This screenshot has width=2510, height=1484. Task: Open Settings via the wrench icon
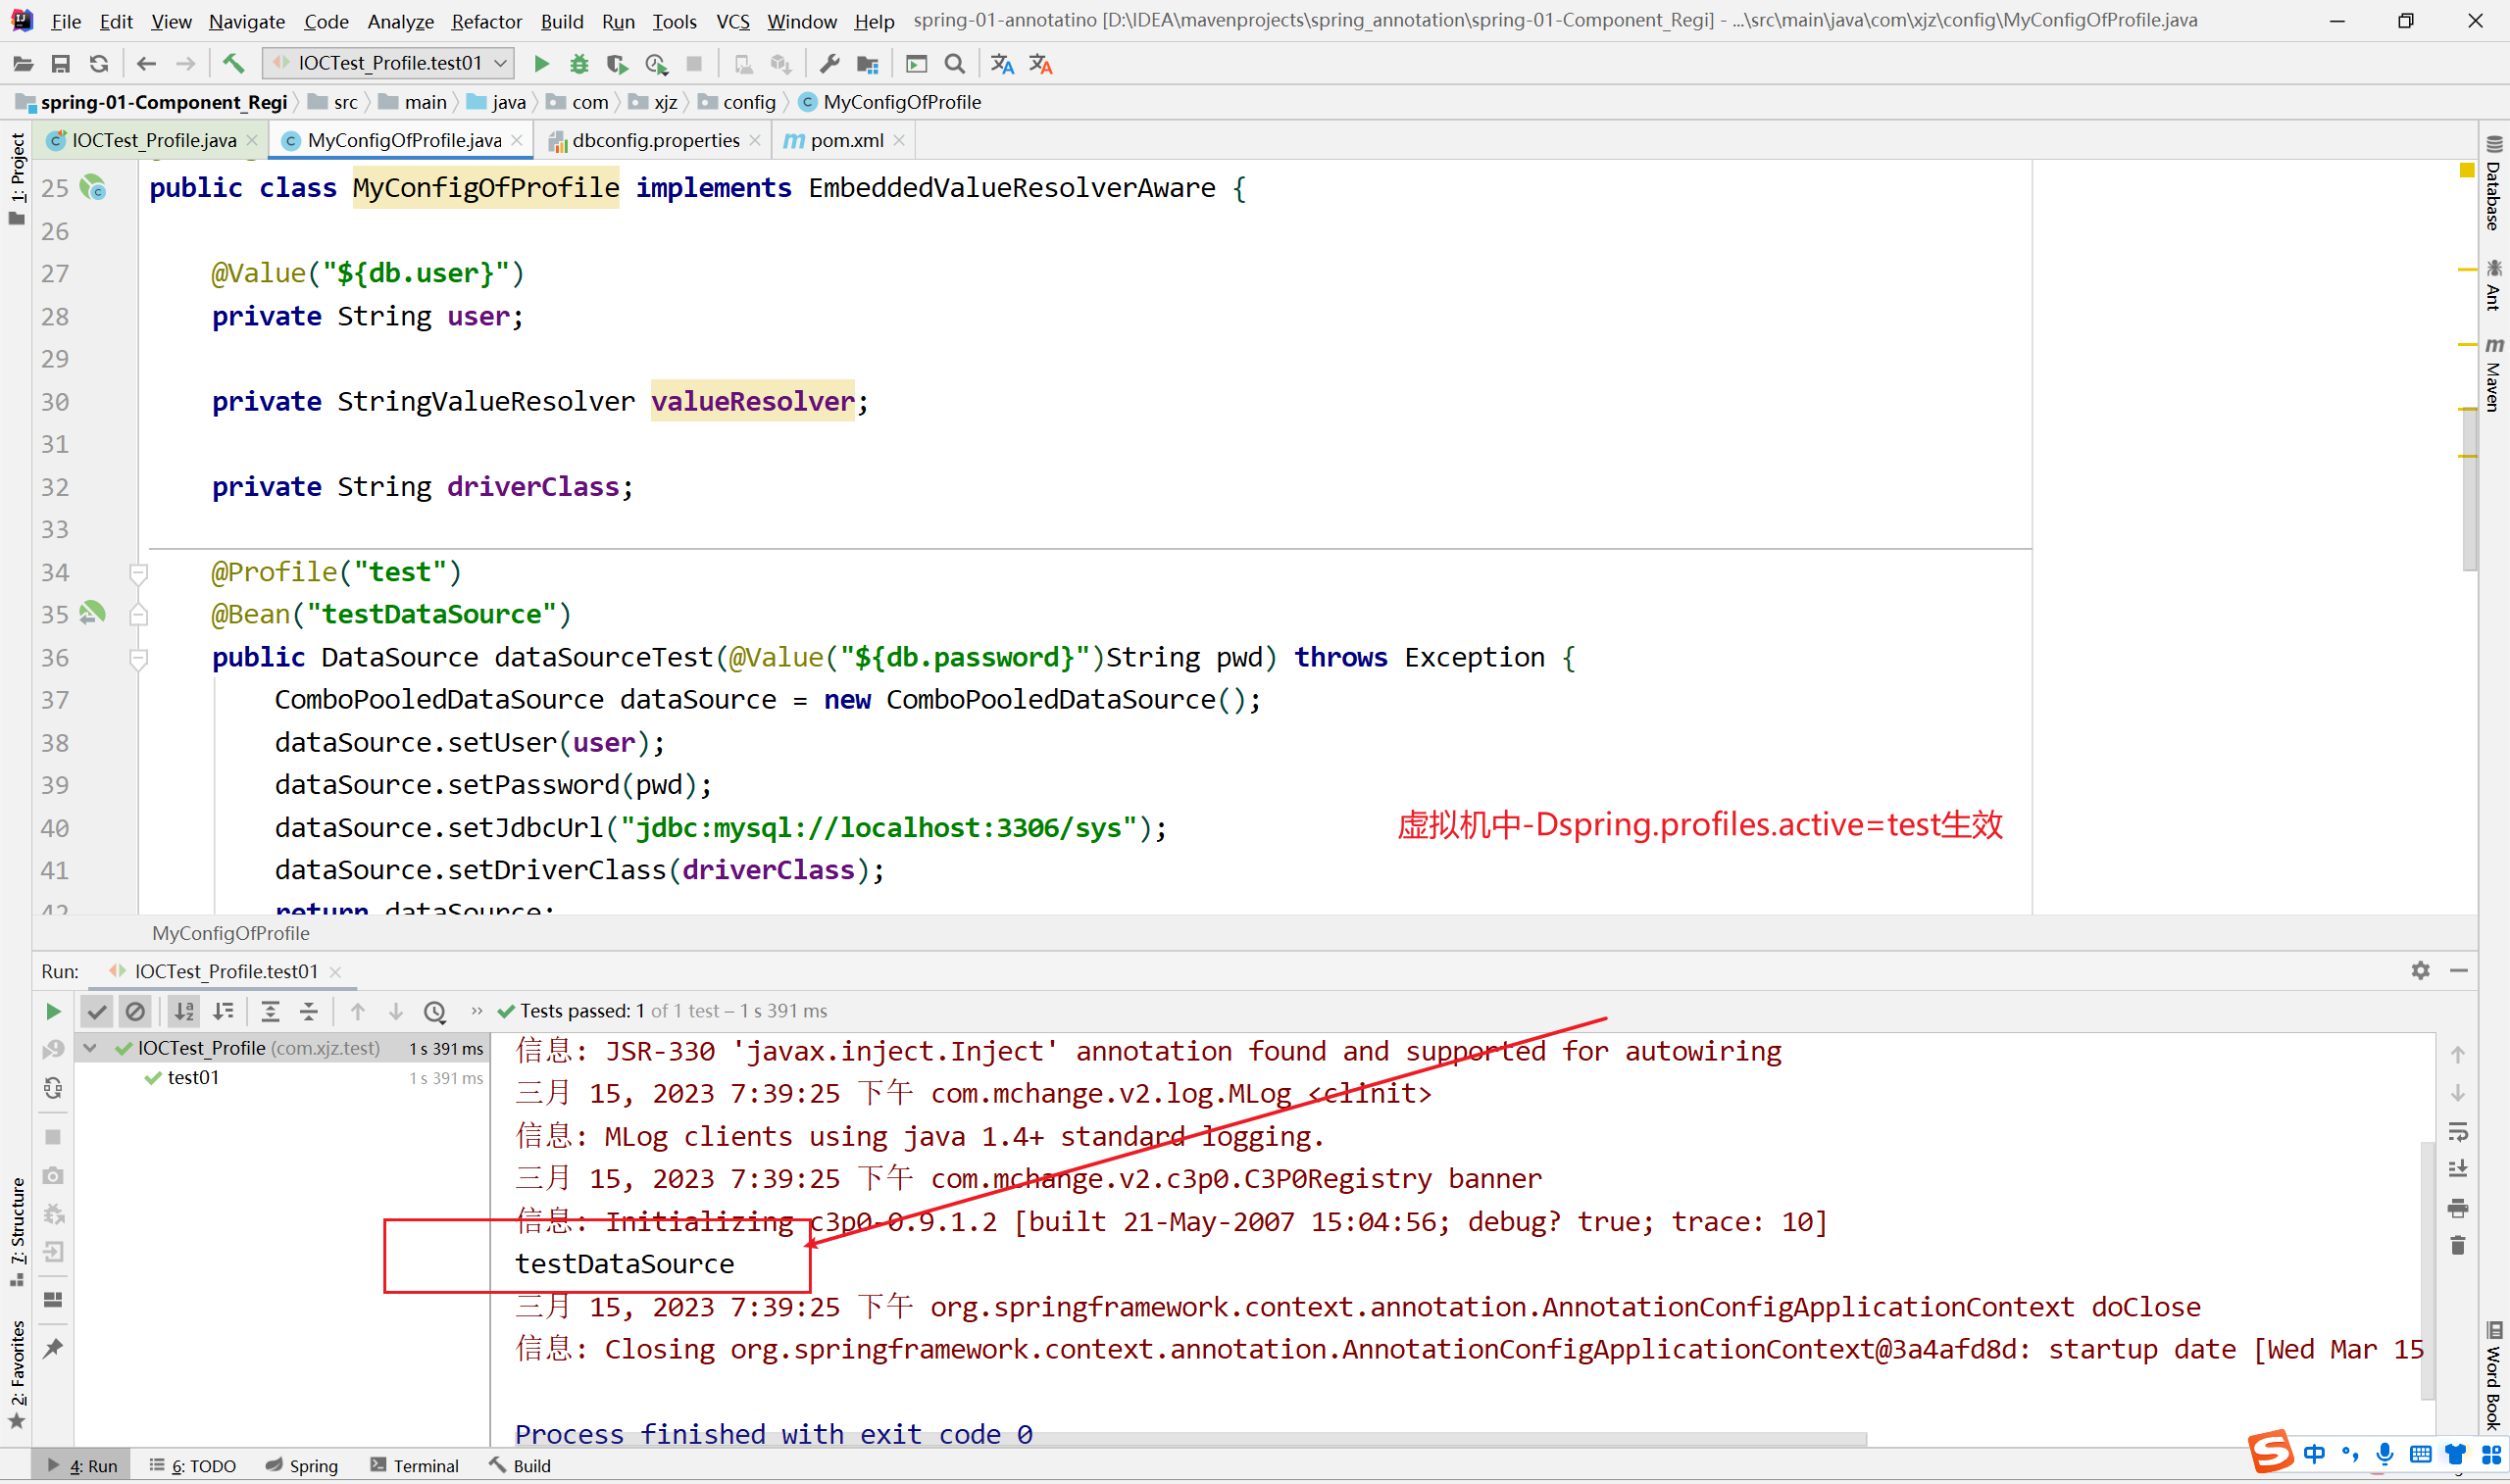[x=829, y=64]
